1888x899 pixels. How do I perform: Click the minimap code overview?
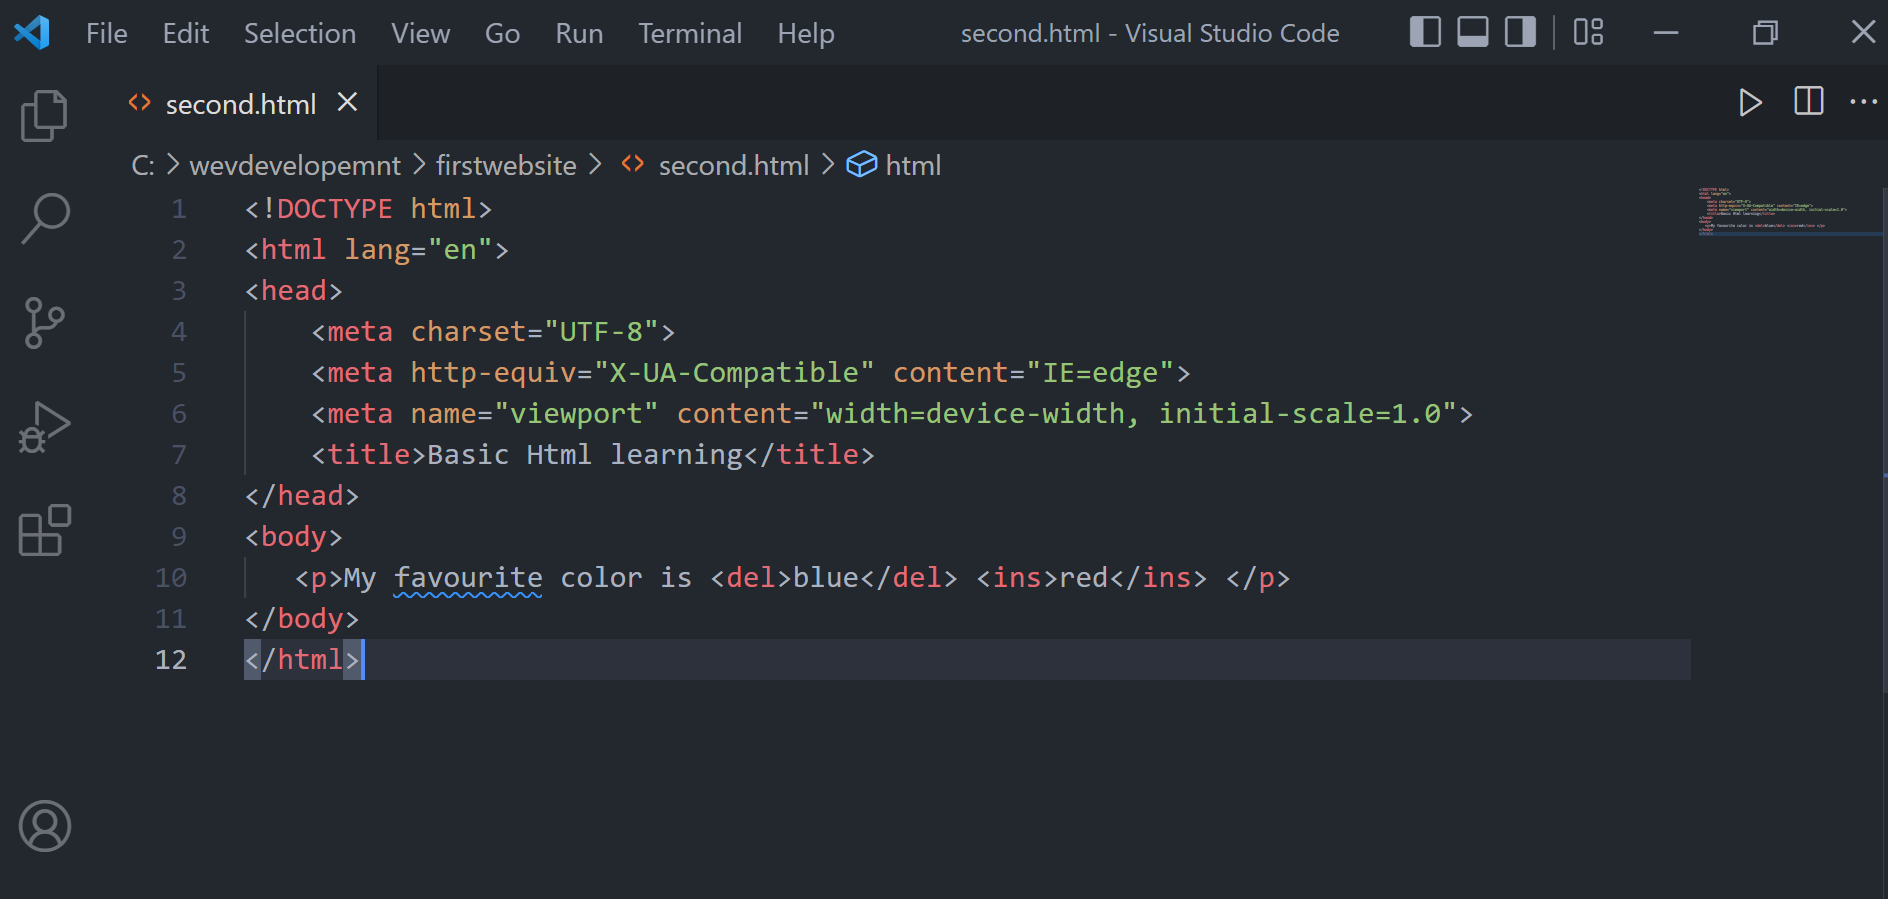[1770, 210]
